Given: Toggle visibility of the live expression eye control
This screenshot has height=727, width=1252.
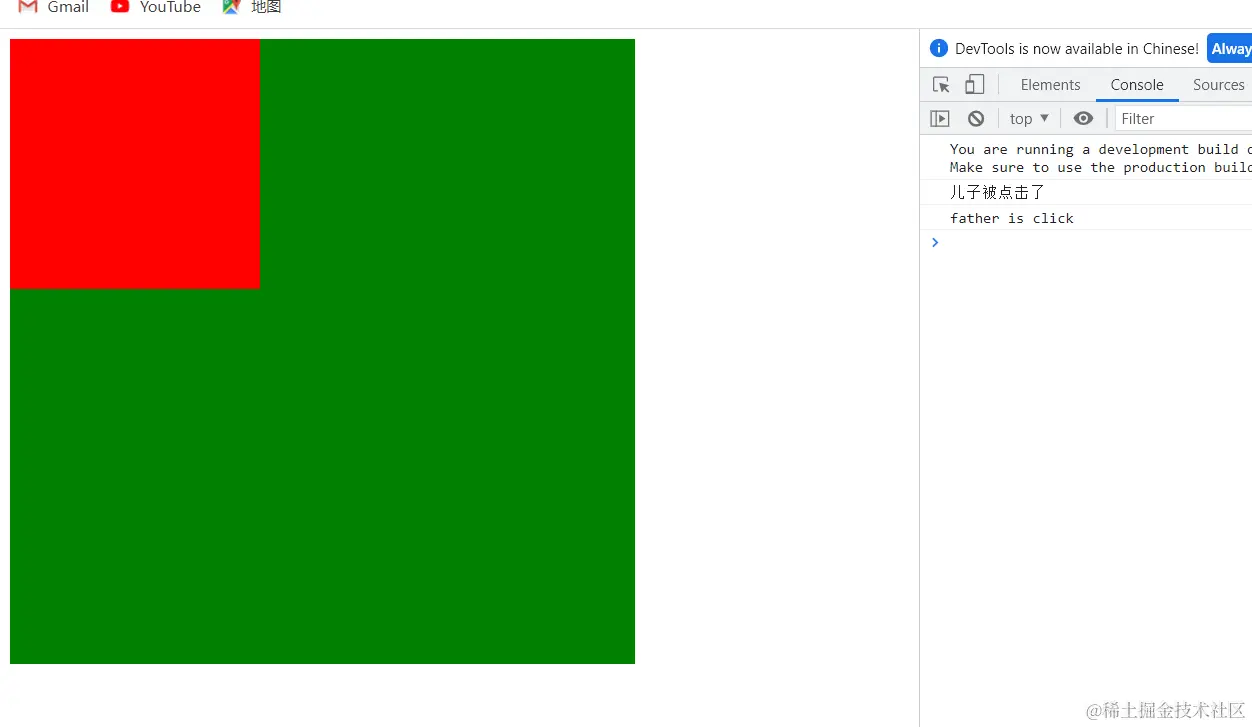Looking at the screenshot, I should 1083,118.
